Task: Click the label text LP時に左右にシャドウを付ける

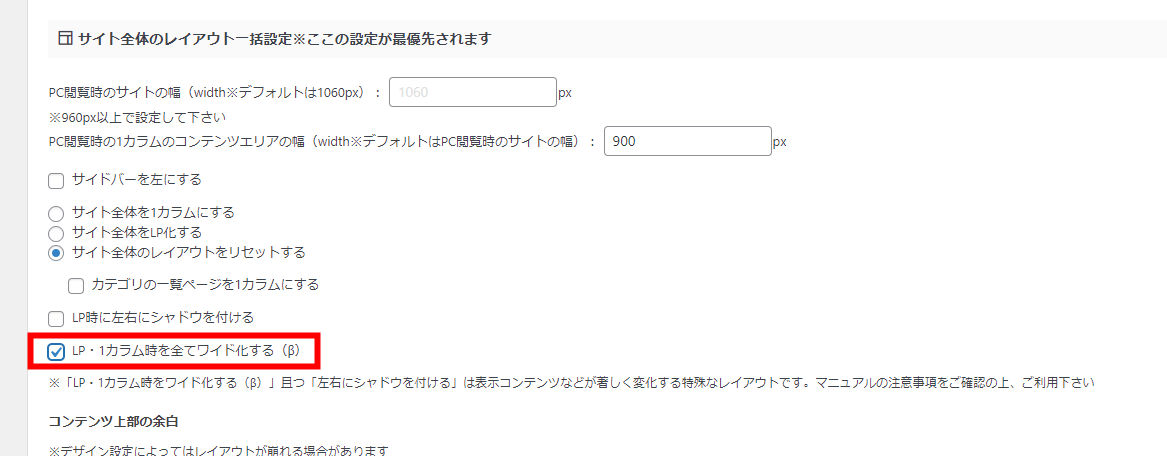Action: 163,318
